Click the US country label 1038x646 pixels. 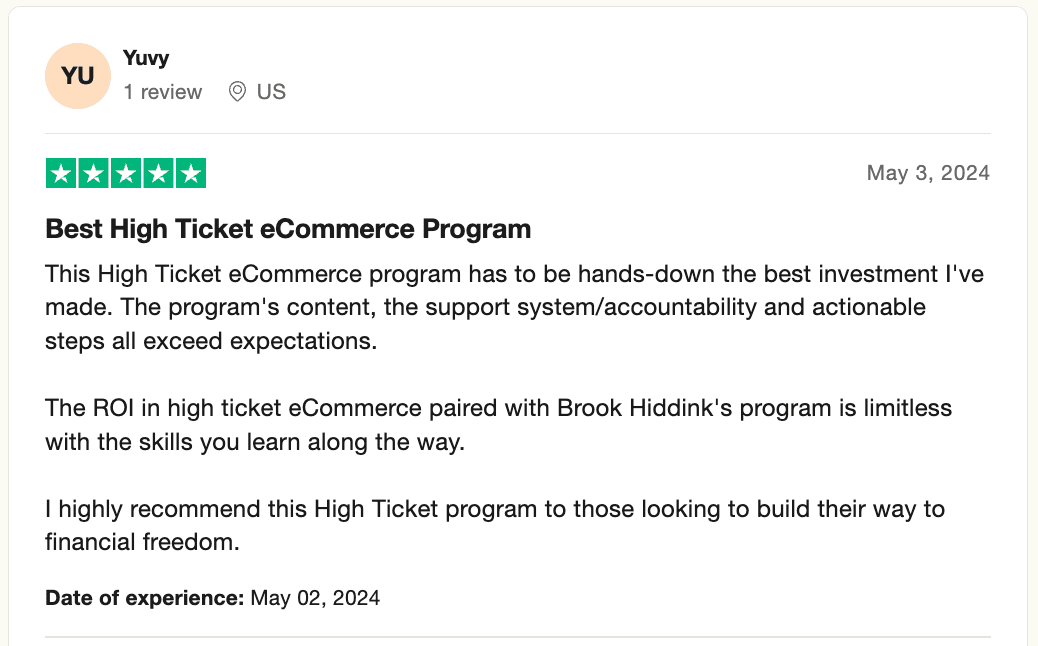[x=271, y=92]
